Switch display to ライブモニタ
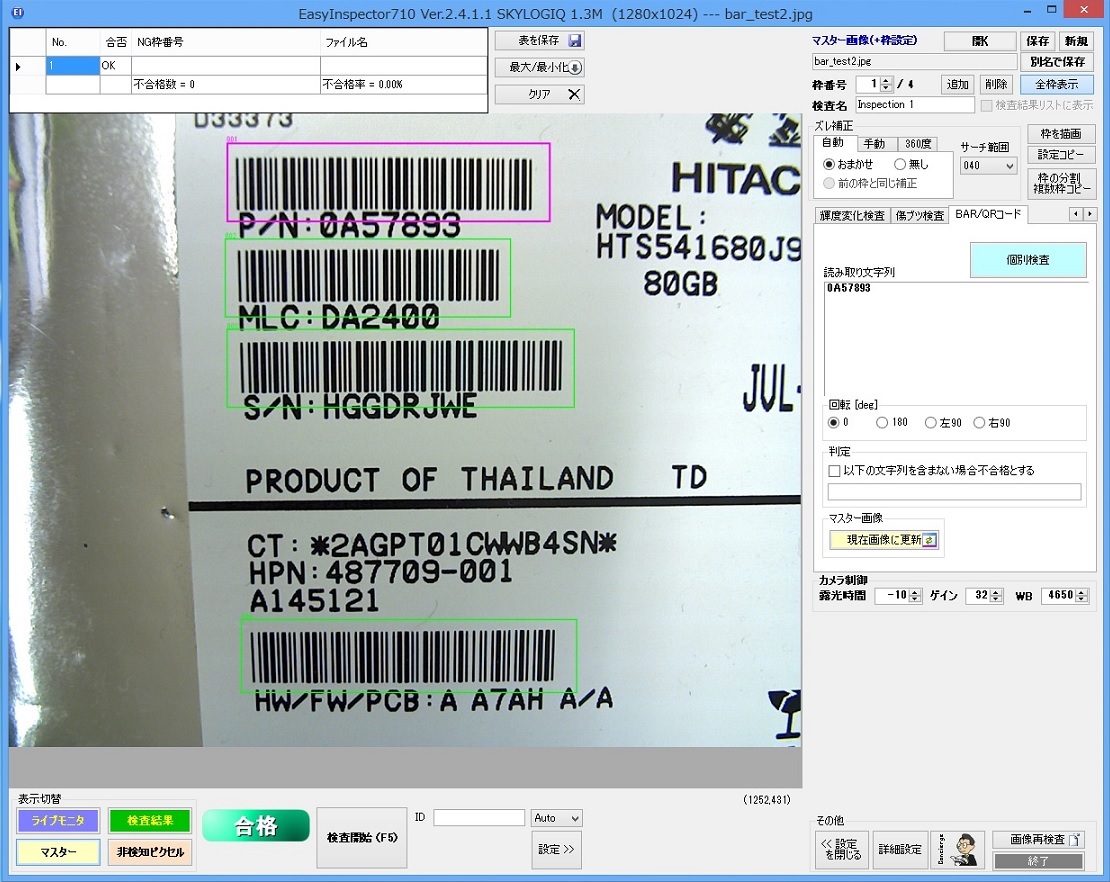This screenshot has height=882, width=1110. (x=58, y=821)
